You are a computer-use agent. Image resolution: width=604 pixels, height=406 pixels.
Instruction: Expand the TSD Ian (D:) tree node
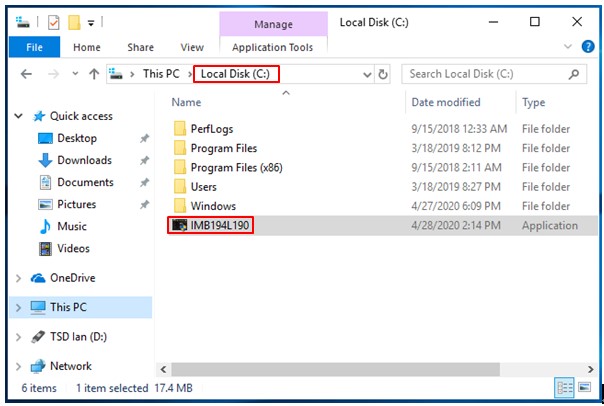[x=18, y=337]
